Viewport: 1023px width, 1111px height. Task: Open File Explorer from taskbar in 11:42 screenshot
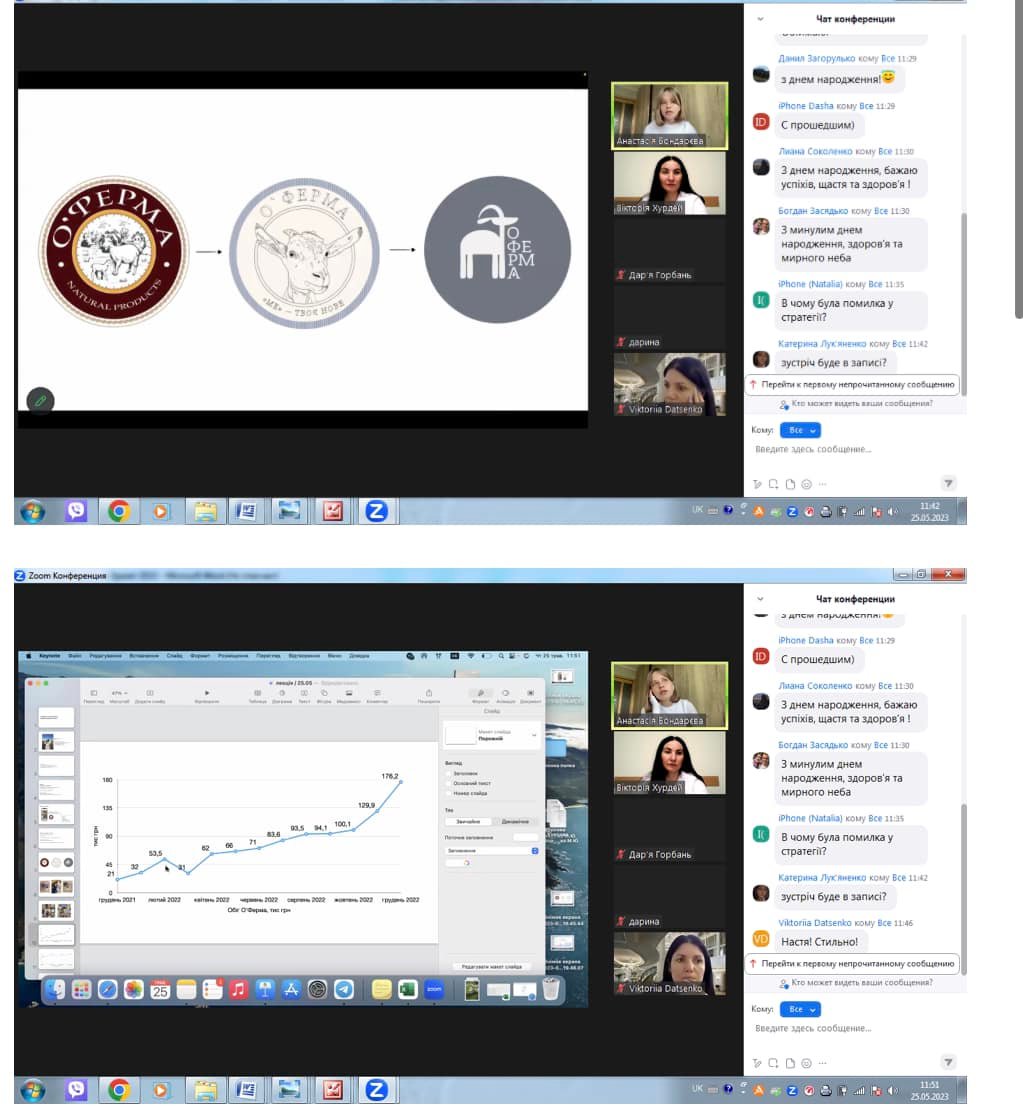[x=205, y=511]
